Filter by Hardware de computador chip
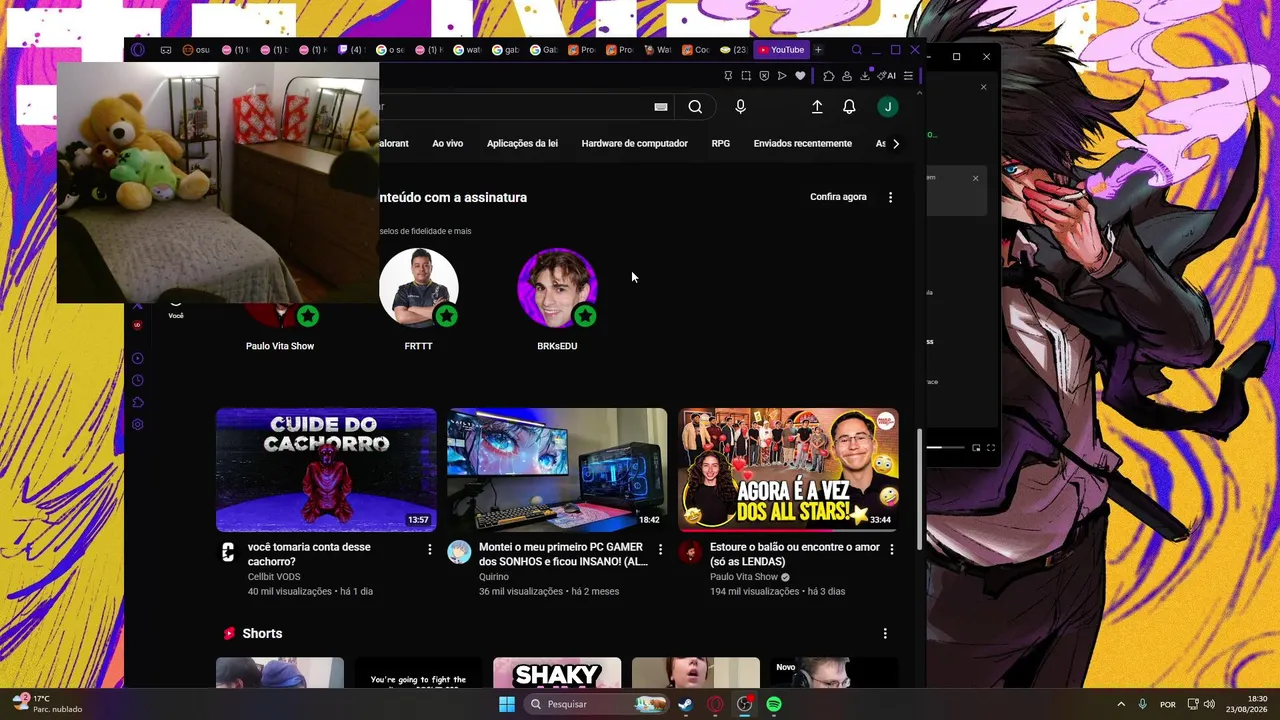 pos(634,144)
